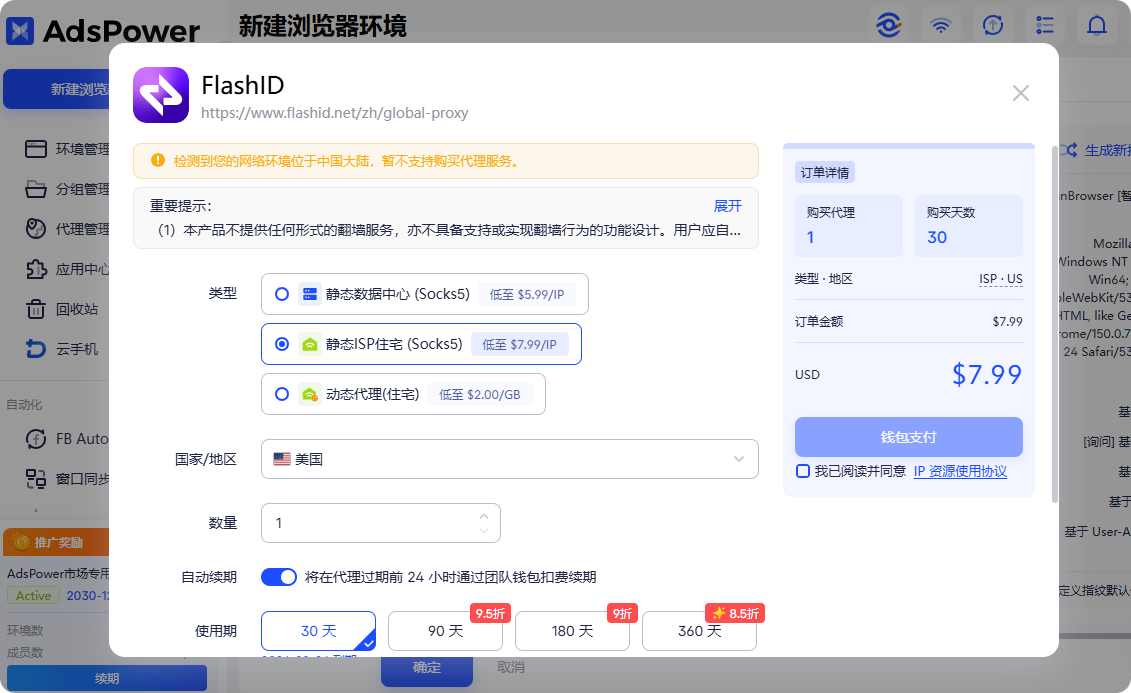Select the 动态代理(住宅) radio option
The height and width of the screenshot is (693, 1131).
tap(282, 394)
